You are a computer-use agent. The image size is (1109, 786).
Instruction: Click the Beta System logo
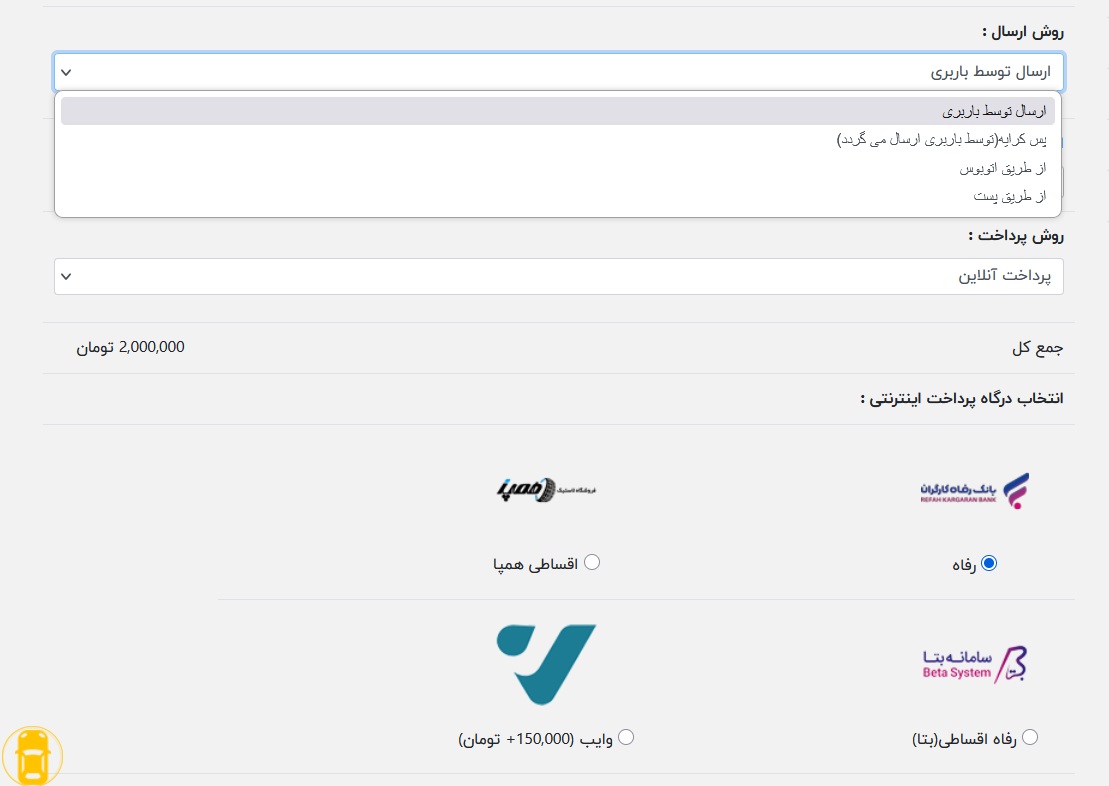[973, 664]
